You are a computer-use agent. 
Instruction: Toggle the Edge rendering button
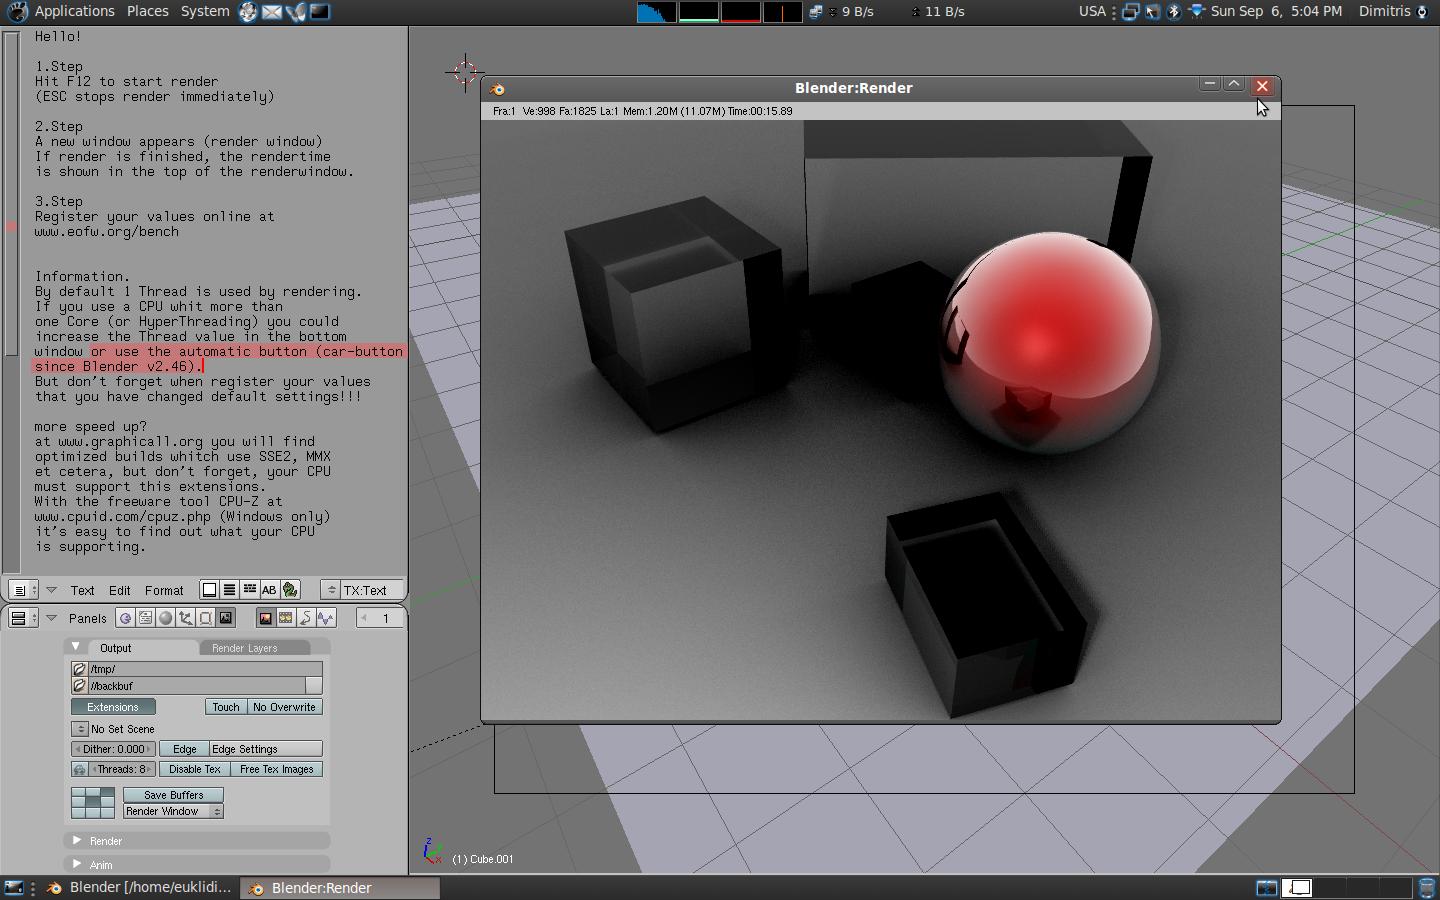[x=185, y=749]
